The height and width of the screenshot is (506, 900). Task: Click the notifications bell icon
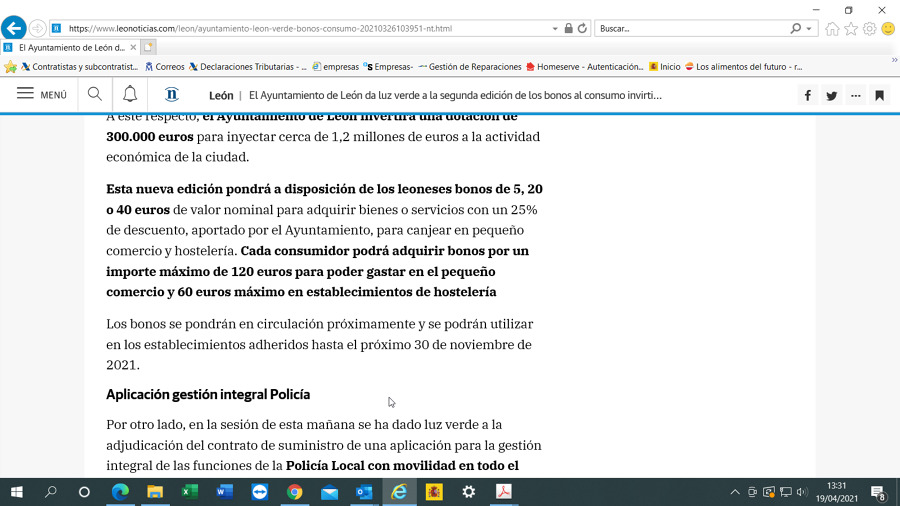tap(130, 95)
